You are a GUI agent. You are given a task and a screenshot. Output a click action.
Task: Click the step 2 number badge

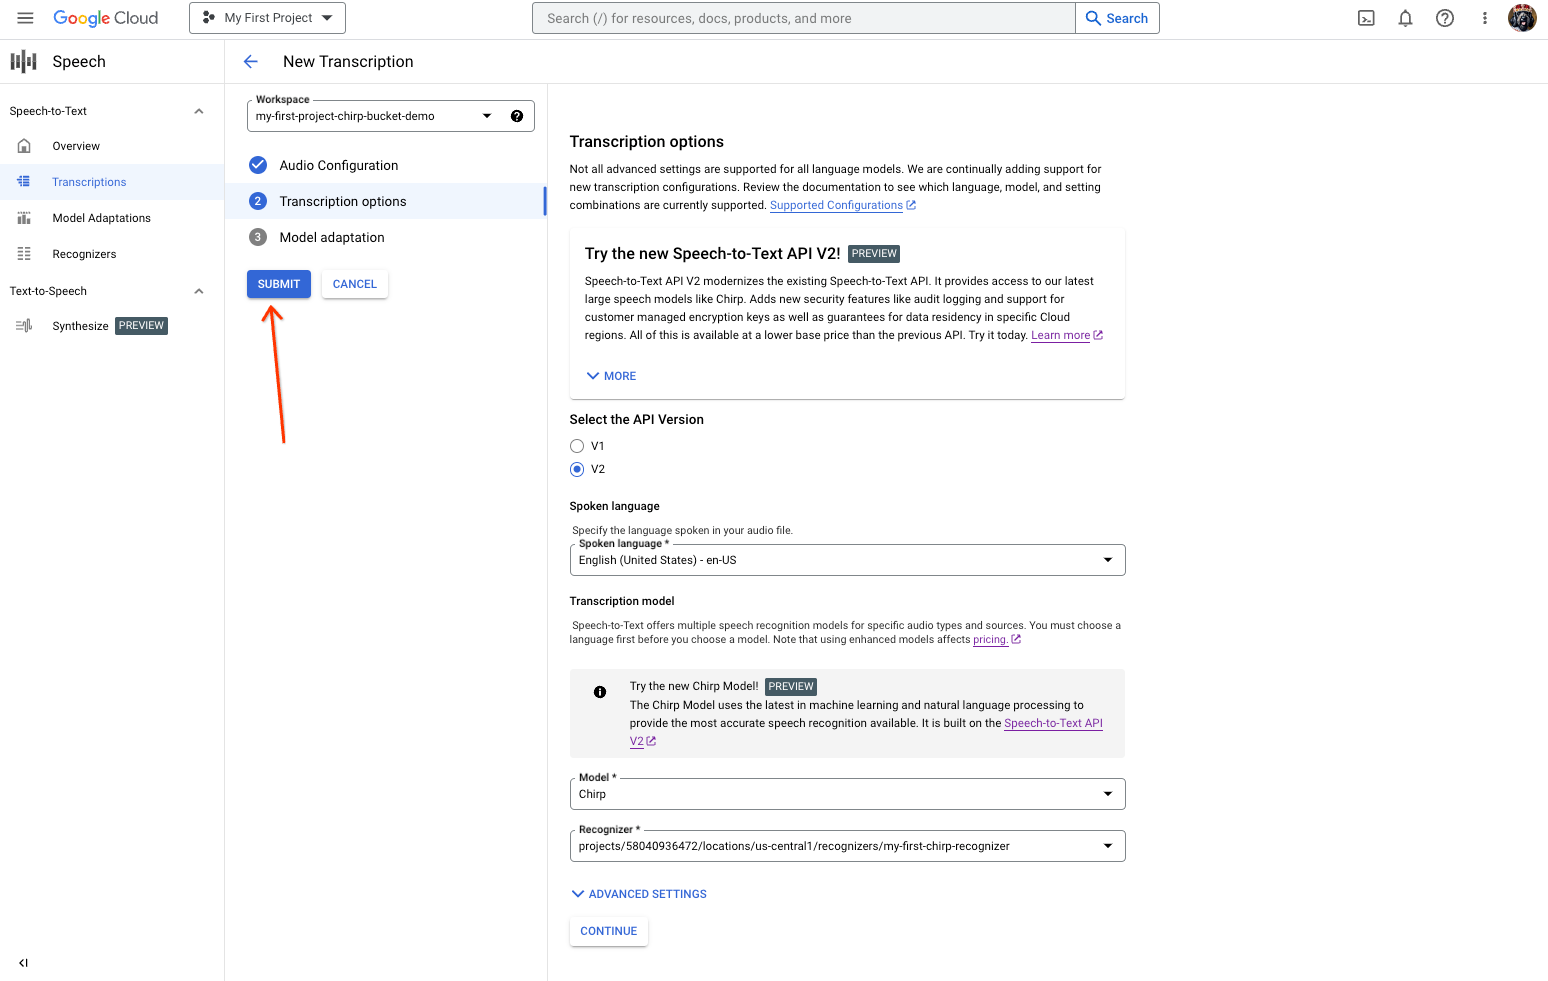point(258,201)
